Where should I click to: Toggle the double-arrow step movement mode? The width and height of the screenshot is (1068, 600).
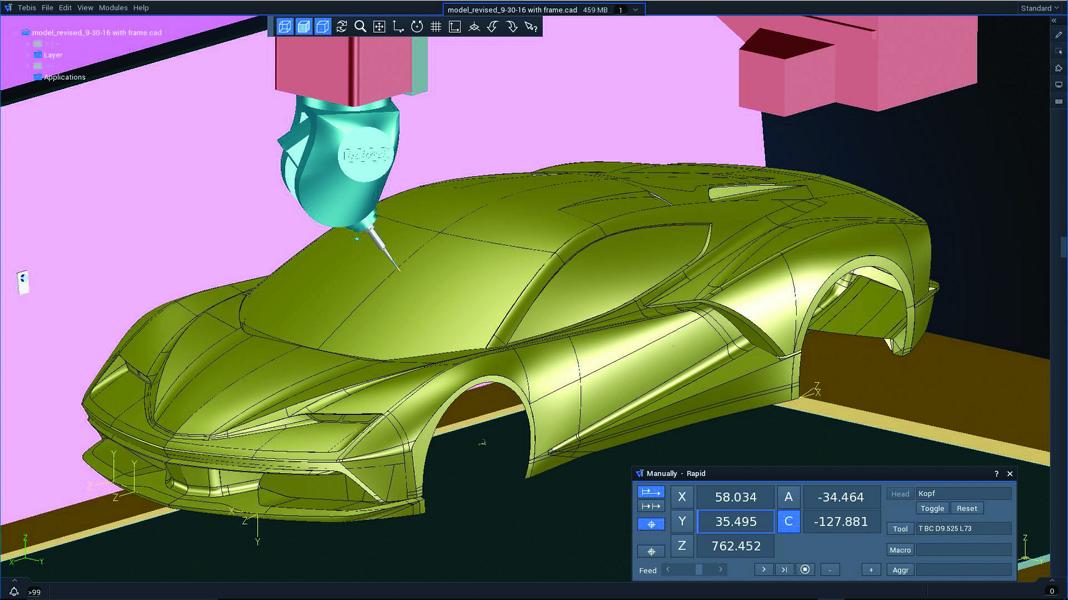(x=651, y=506)
